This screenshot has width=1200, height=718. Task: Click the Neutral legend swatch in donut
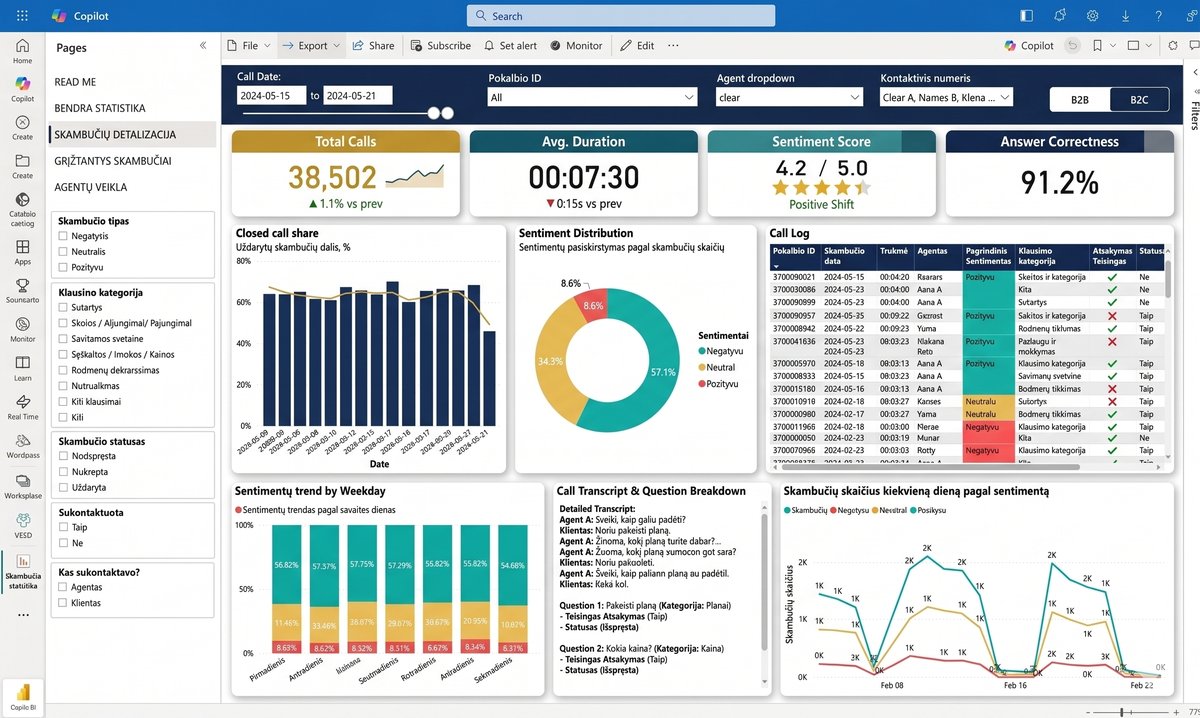[x=700, y=367]
